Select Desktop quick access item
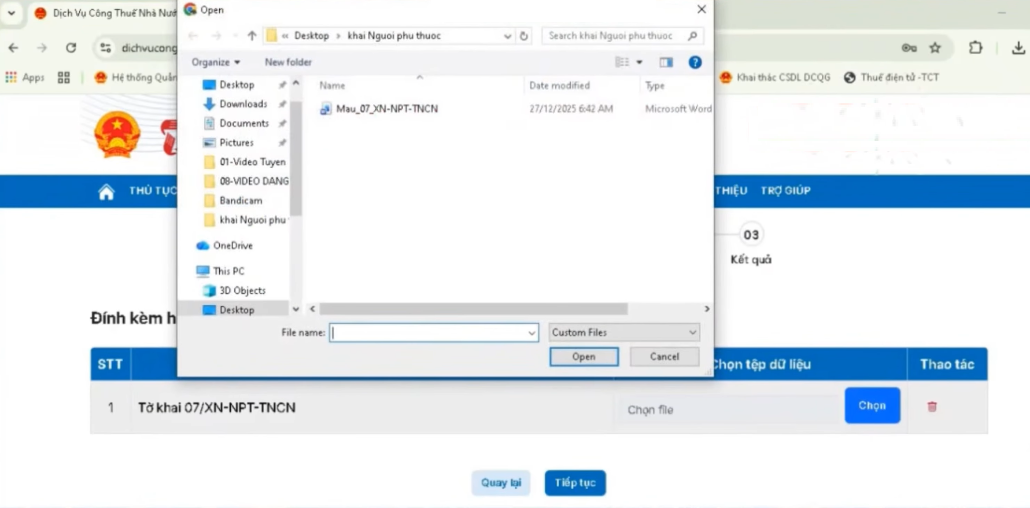 click(x=236, y=85)
